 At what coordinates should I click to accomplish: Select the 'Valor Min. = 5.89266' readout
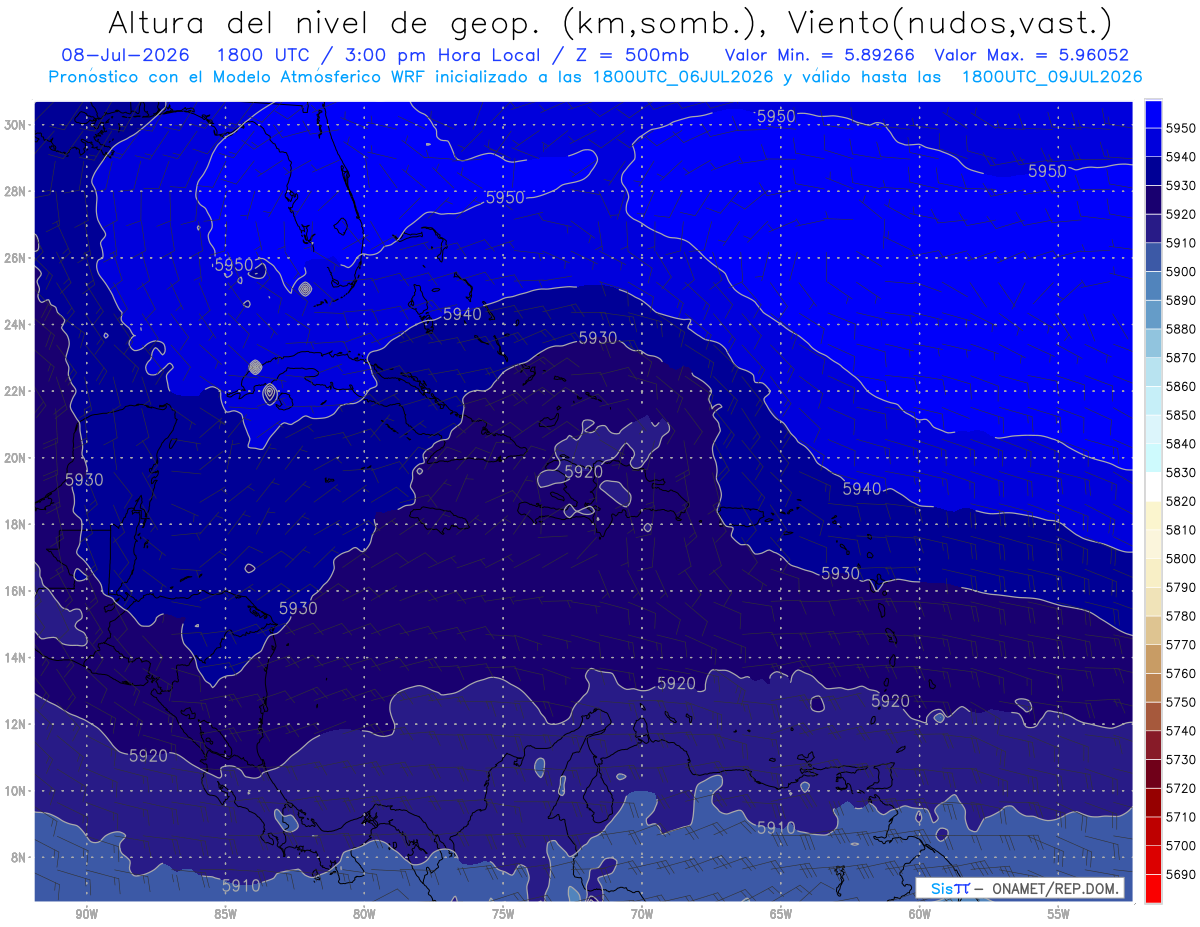tap(821, 56)
